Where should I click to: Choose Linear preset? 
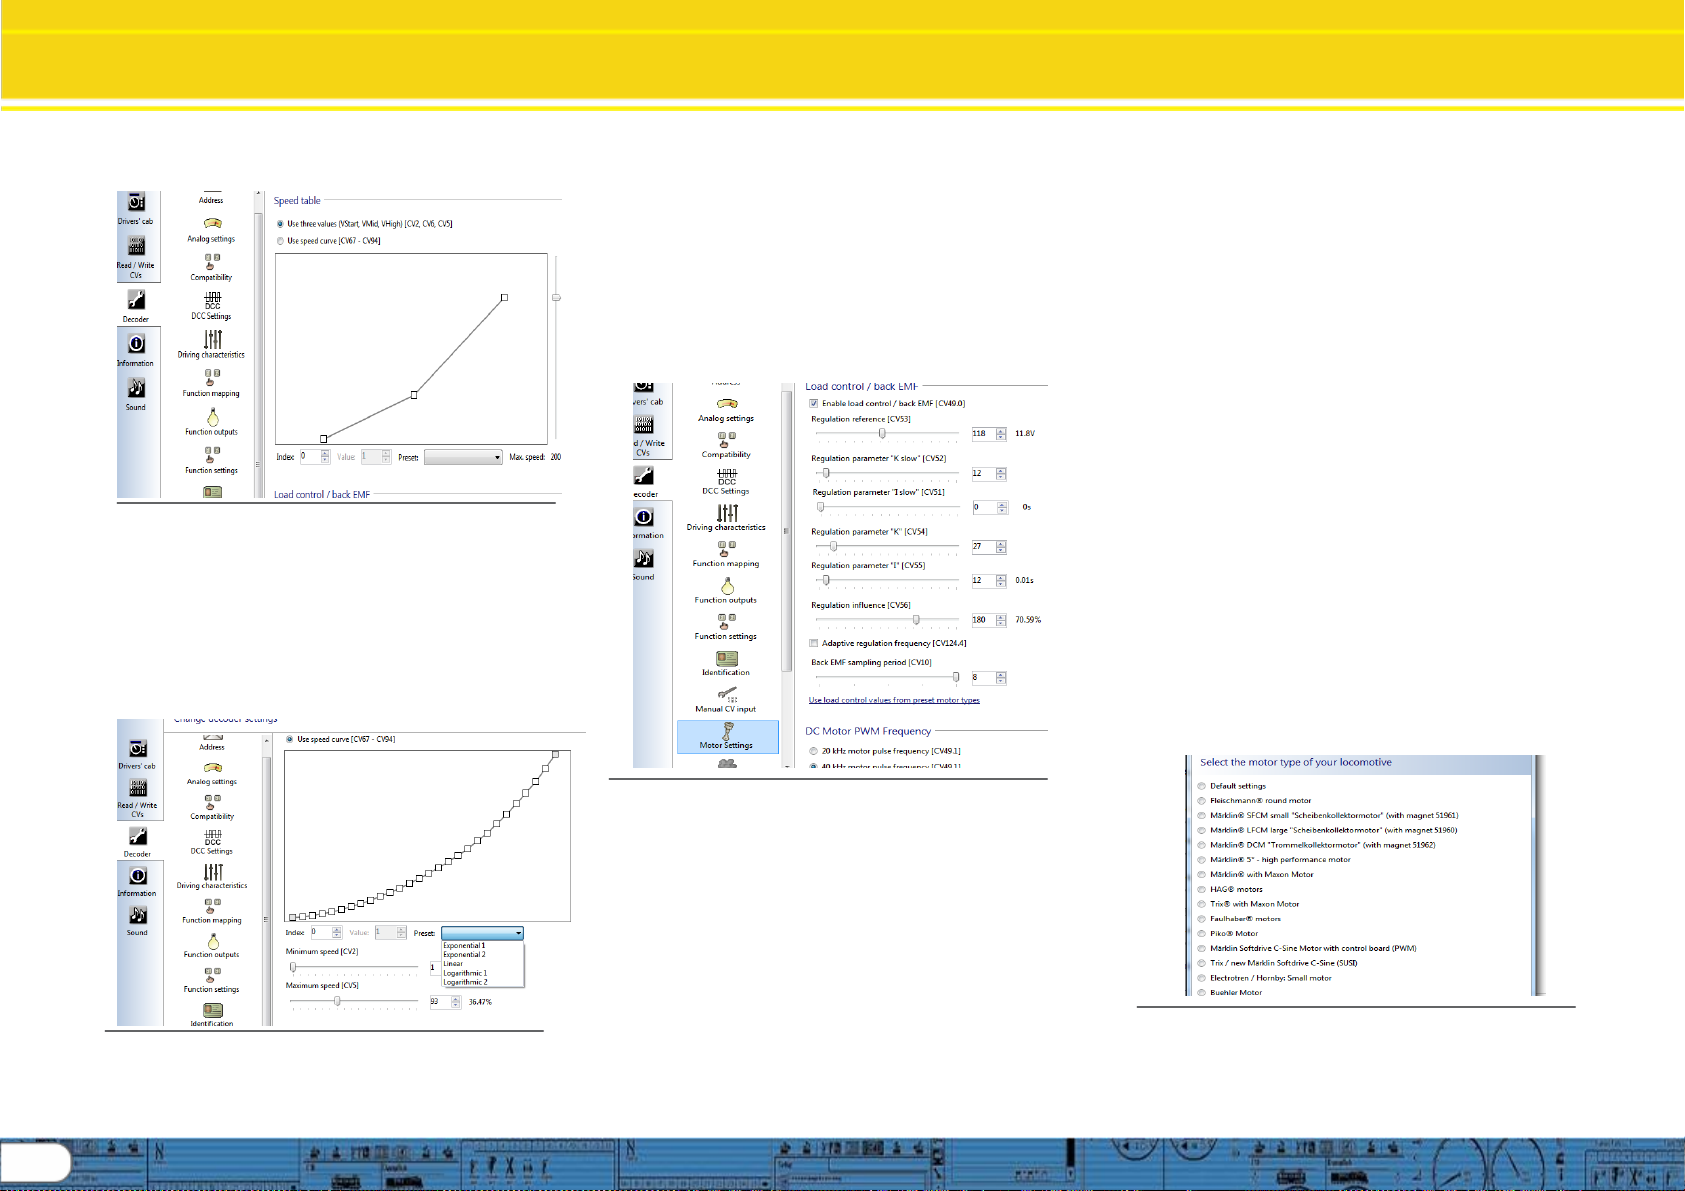click(x=453, y=964)
